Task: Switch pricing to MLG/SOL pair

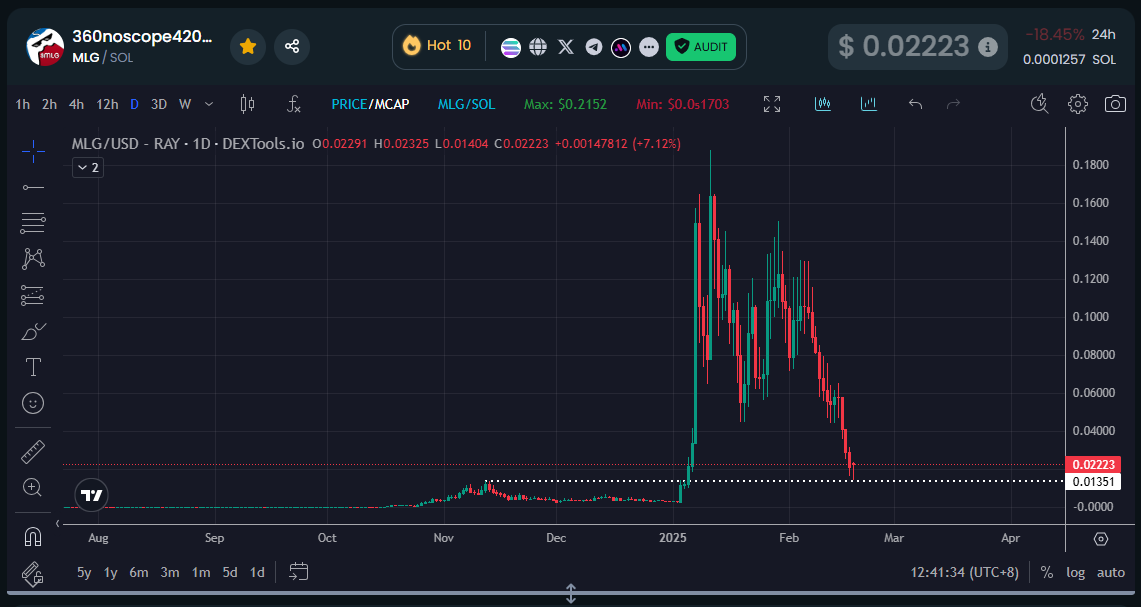Action: pyautogui.click(x=466, y=103)
